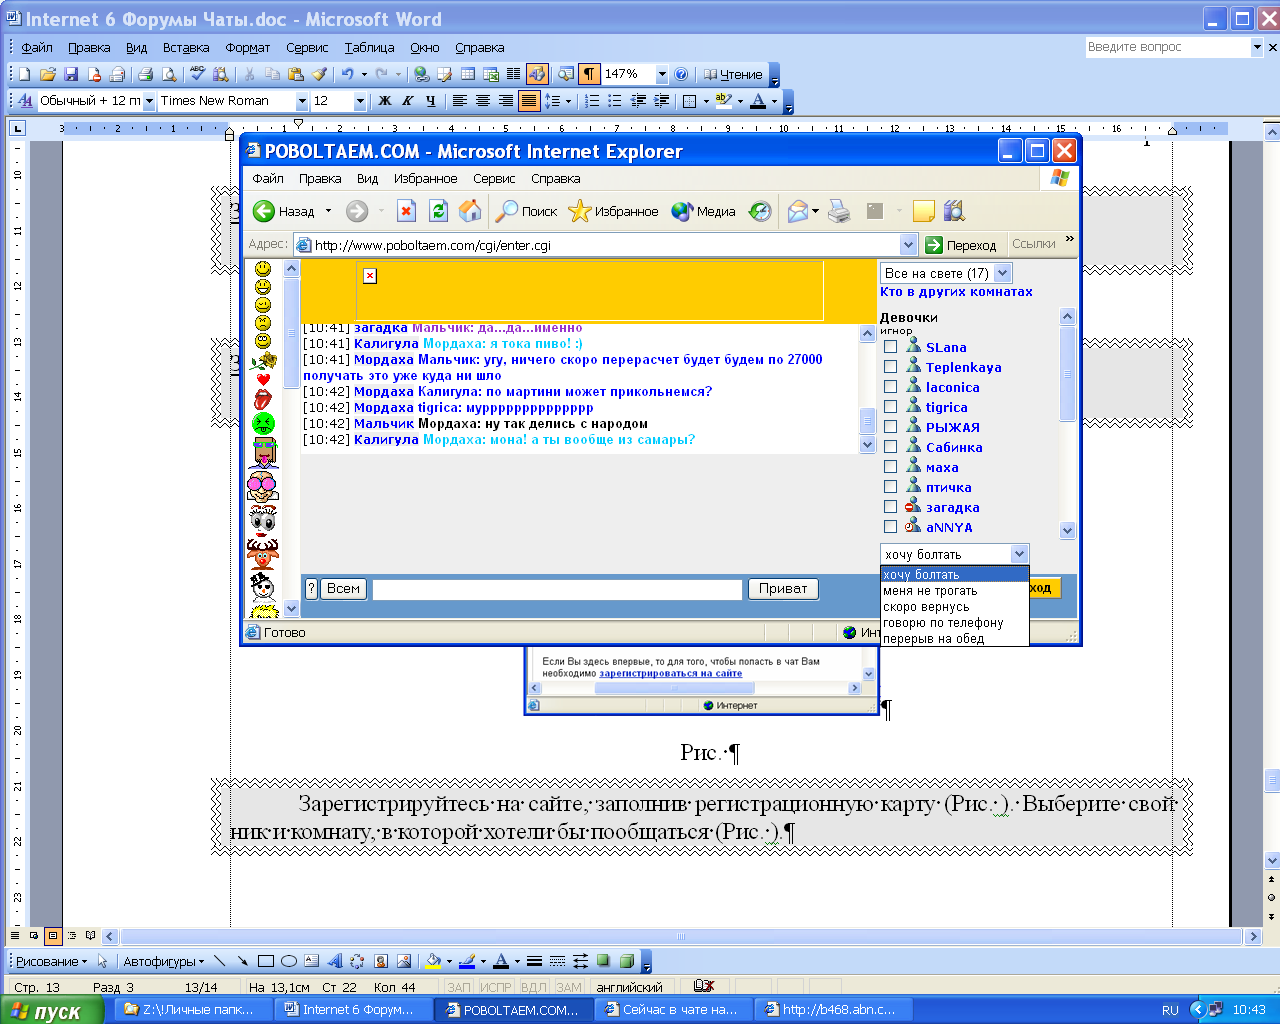
Task: Open the zoom 147% dropdown
Action: [x=661, y=74]
